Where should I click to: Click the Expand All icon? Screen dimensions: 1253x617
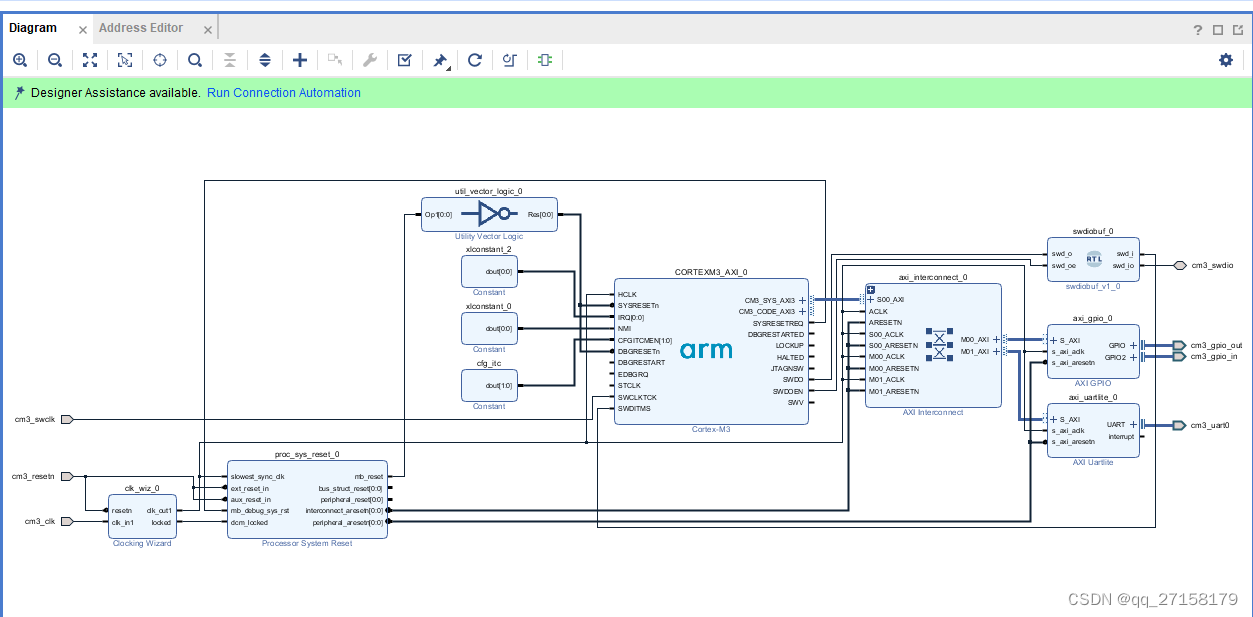point(265,60)
